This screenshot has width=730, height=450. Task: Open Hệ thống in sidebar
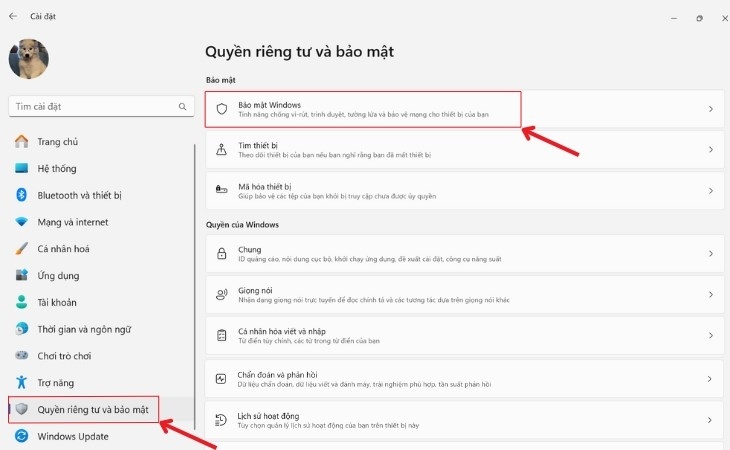tap(56, 169)
